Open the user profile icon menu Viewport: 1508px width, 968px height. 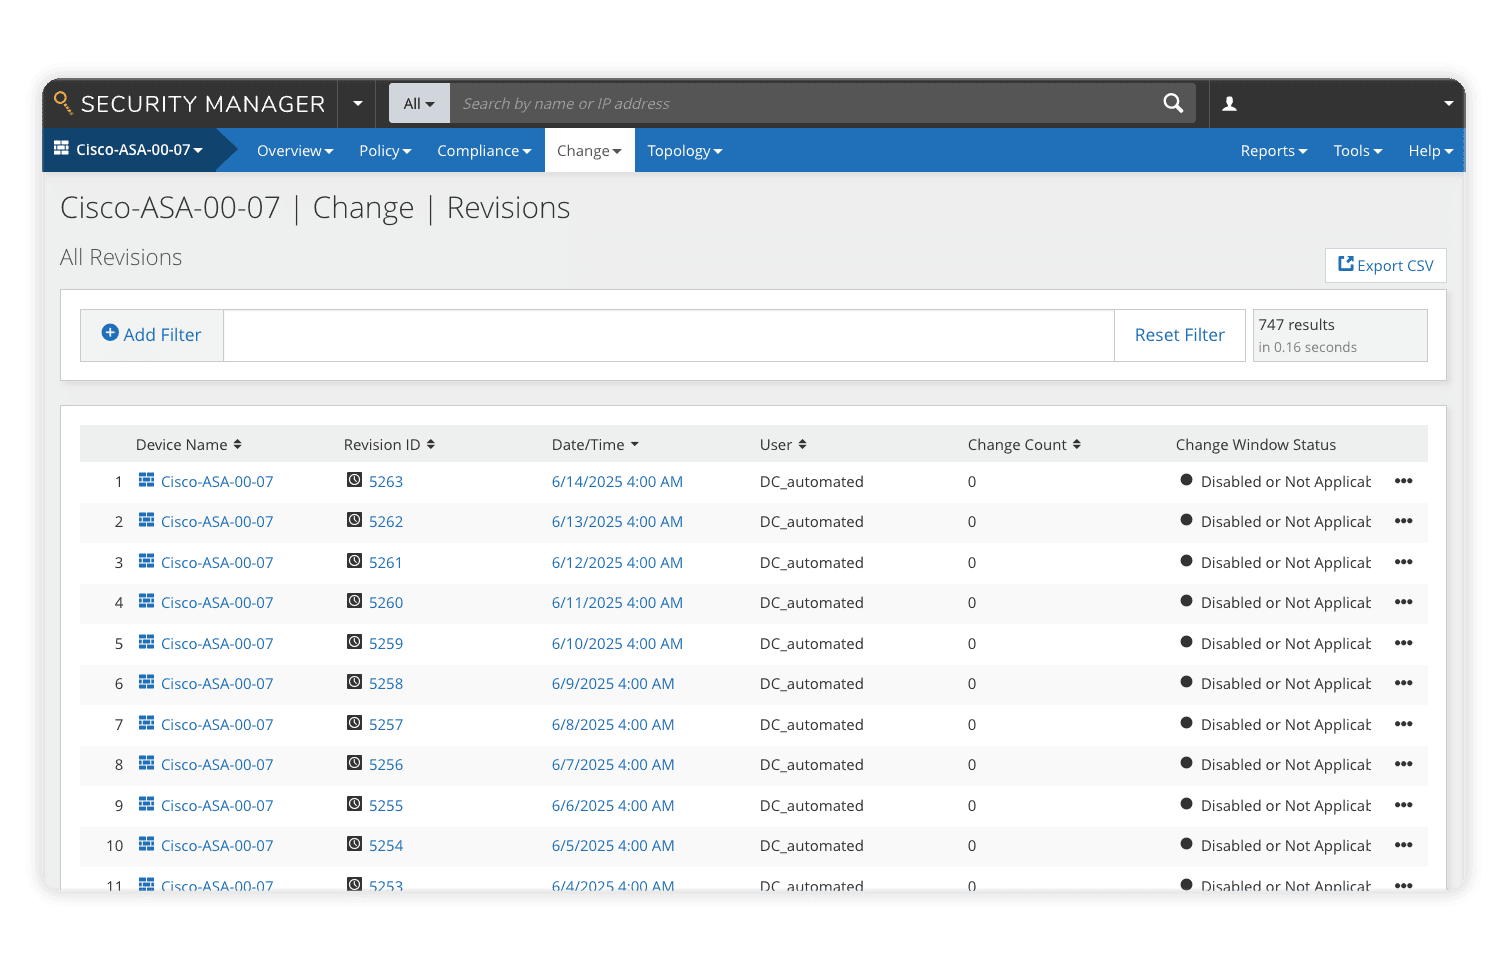(1230, 104)
